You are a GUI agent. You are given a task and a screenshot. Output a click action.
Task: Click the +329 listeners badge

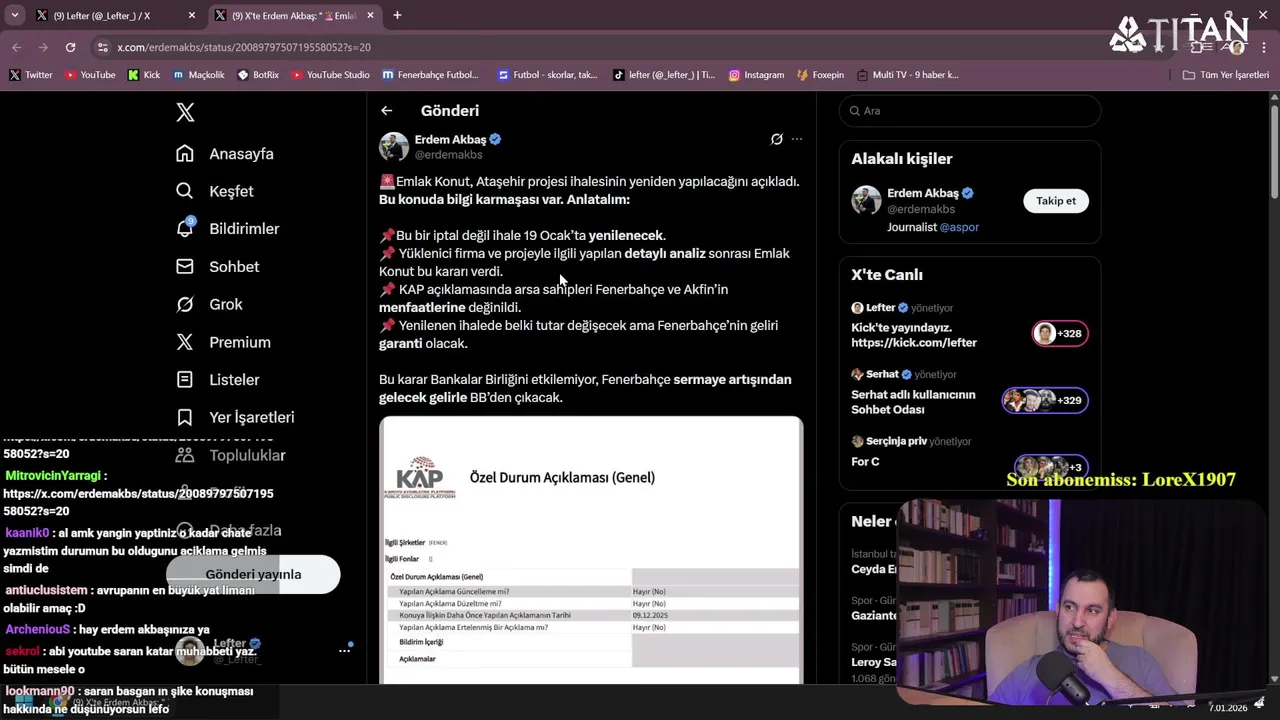click(x=1045, y=400)
